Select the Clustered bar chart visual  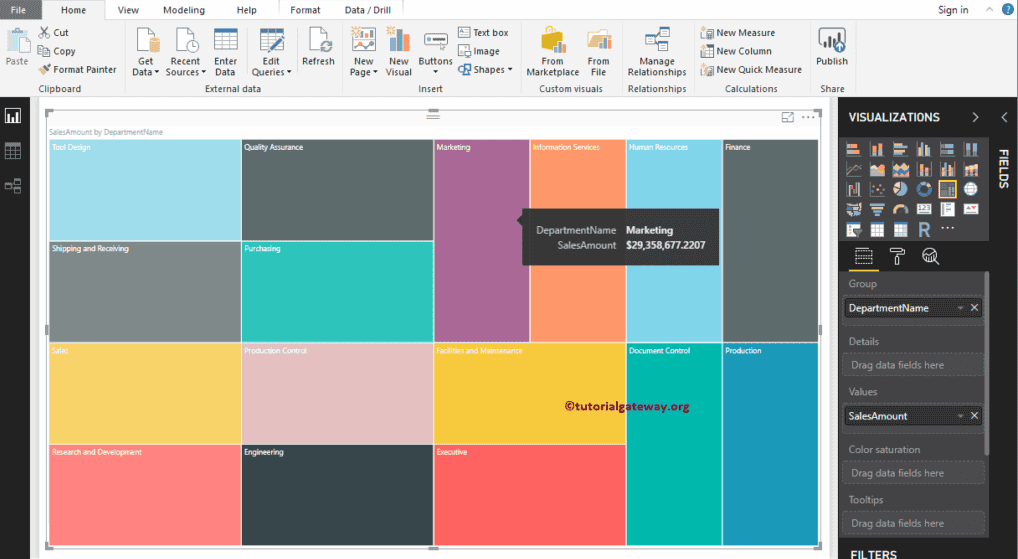900,150
